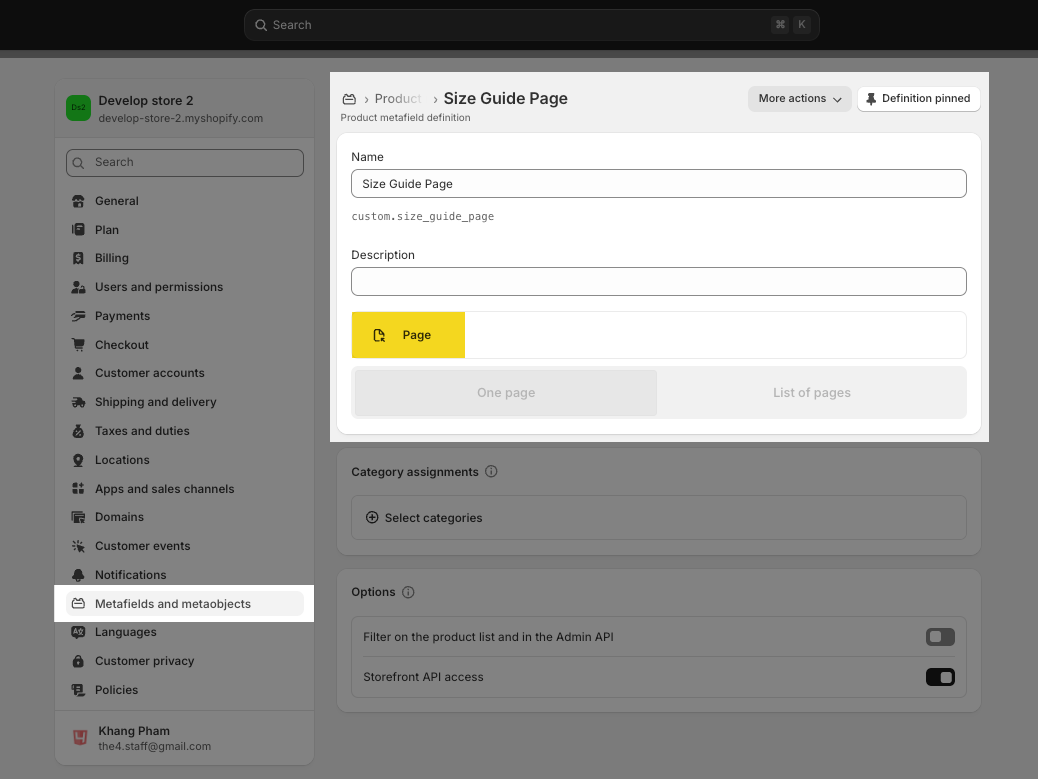This screenshot has height=779, width=1038.
Task: Go to Domains settings
Action: click(x=119, y=517)
